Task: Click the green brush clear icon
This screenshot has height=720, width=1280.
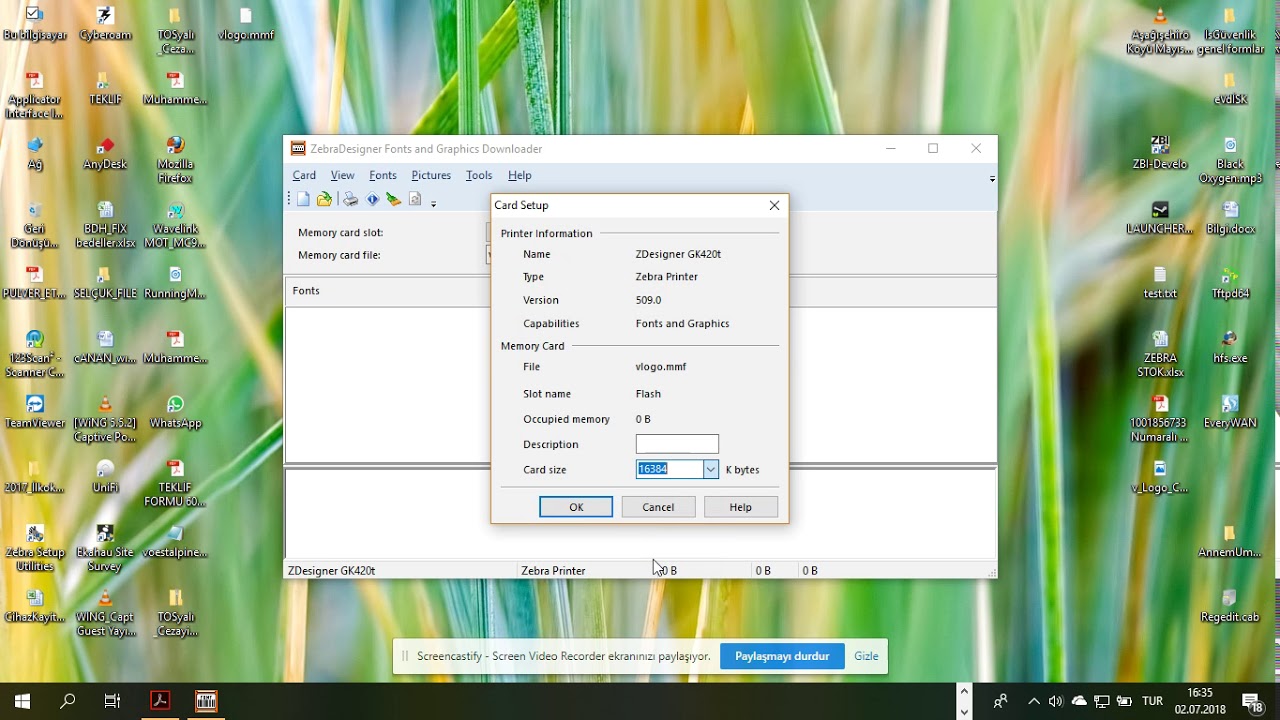Action: (x=393, y=200)
